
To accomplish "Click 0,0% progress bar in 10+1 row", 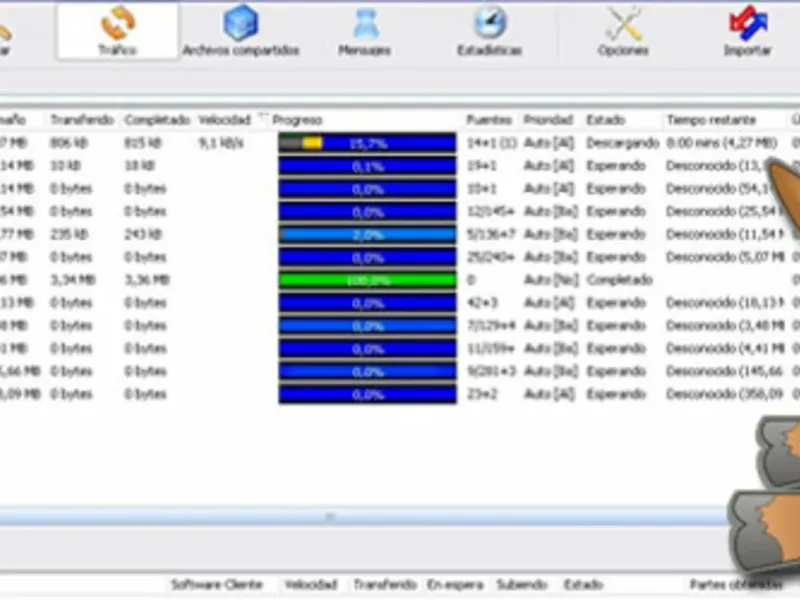I will click(x=367, y=189).
